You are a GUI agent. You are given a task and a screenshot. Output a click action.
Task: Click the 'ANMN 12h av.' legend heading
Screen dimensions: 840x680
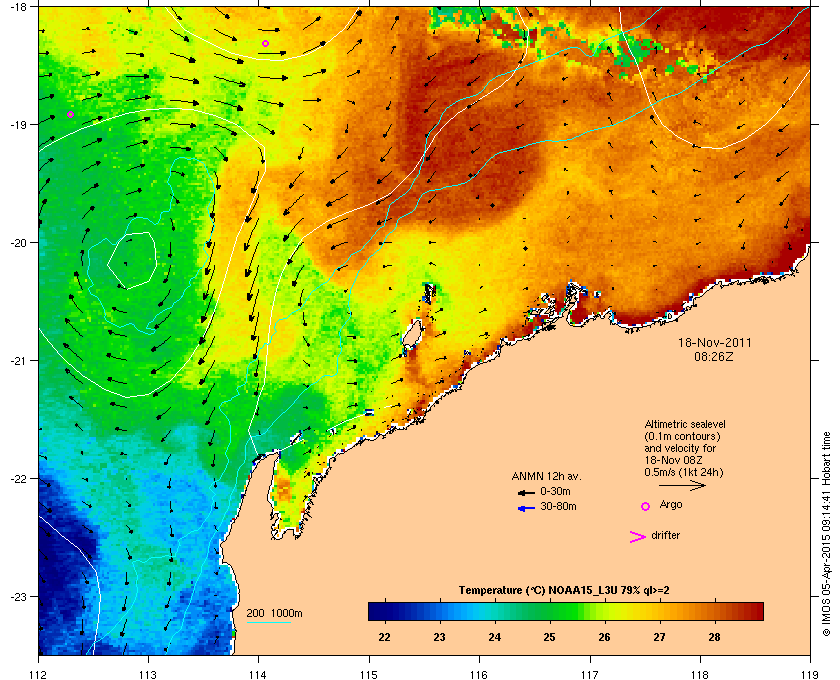[546, 476]
